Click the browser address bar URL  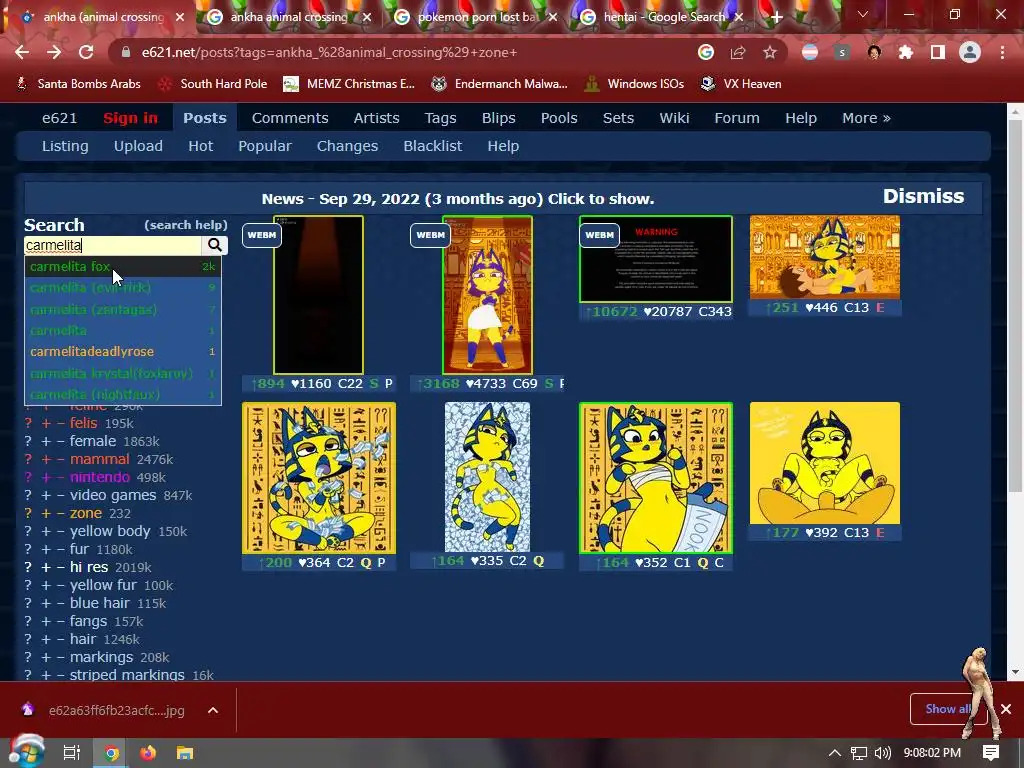click(329, 52)
